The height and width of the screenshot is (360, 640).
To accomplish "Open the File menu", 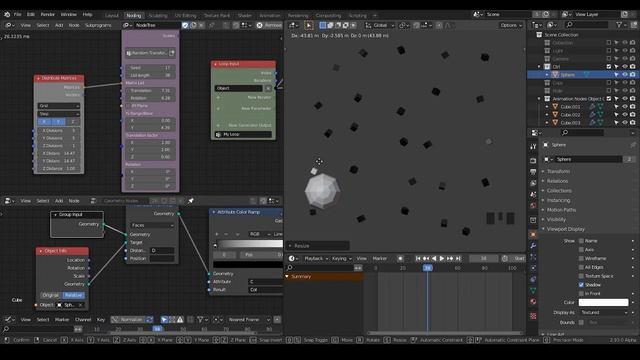I will pos(18,14).
